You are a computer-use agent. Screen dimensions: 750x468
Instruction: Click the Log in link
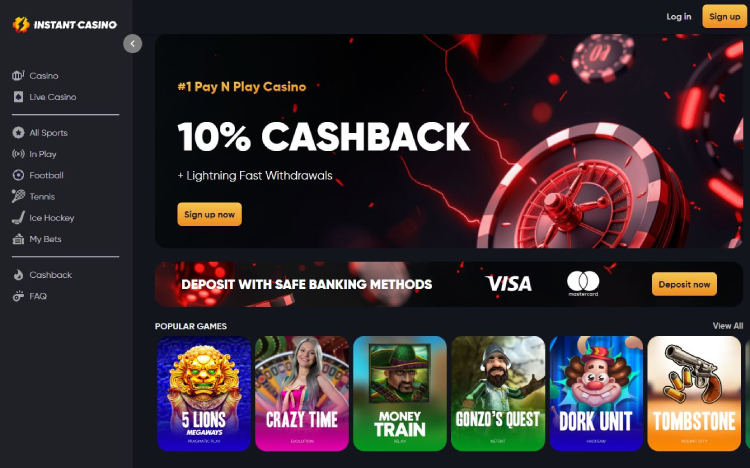(679, 16)
